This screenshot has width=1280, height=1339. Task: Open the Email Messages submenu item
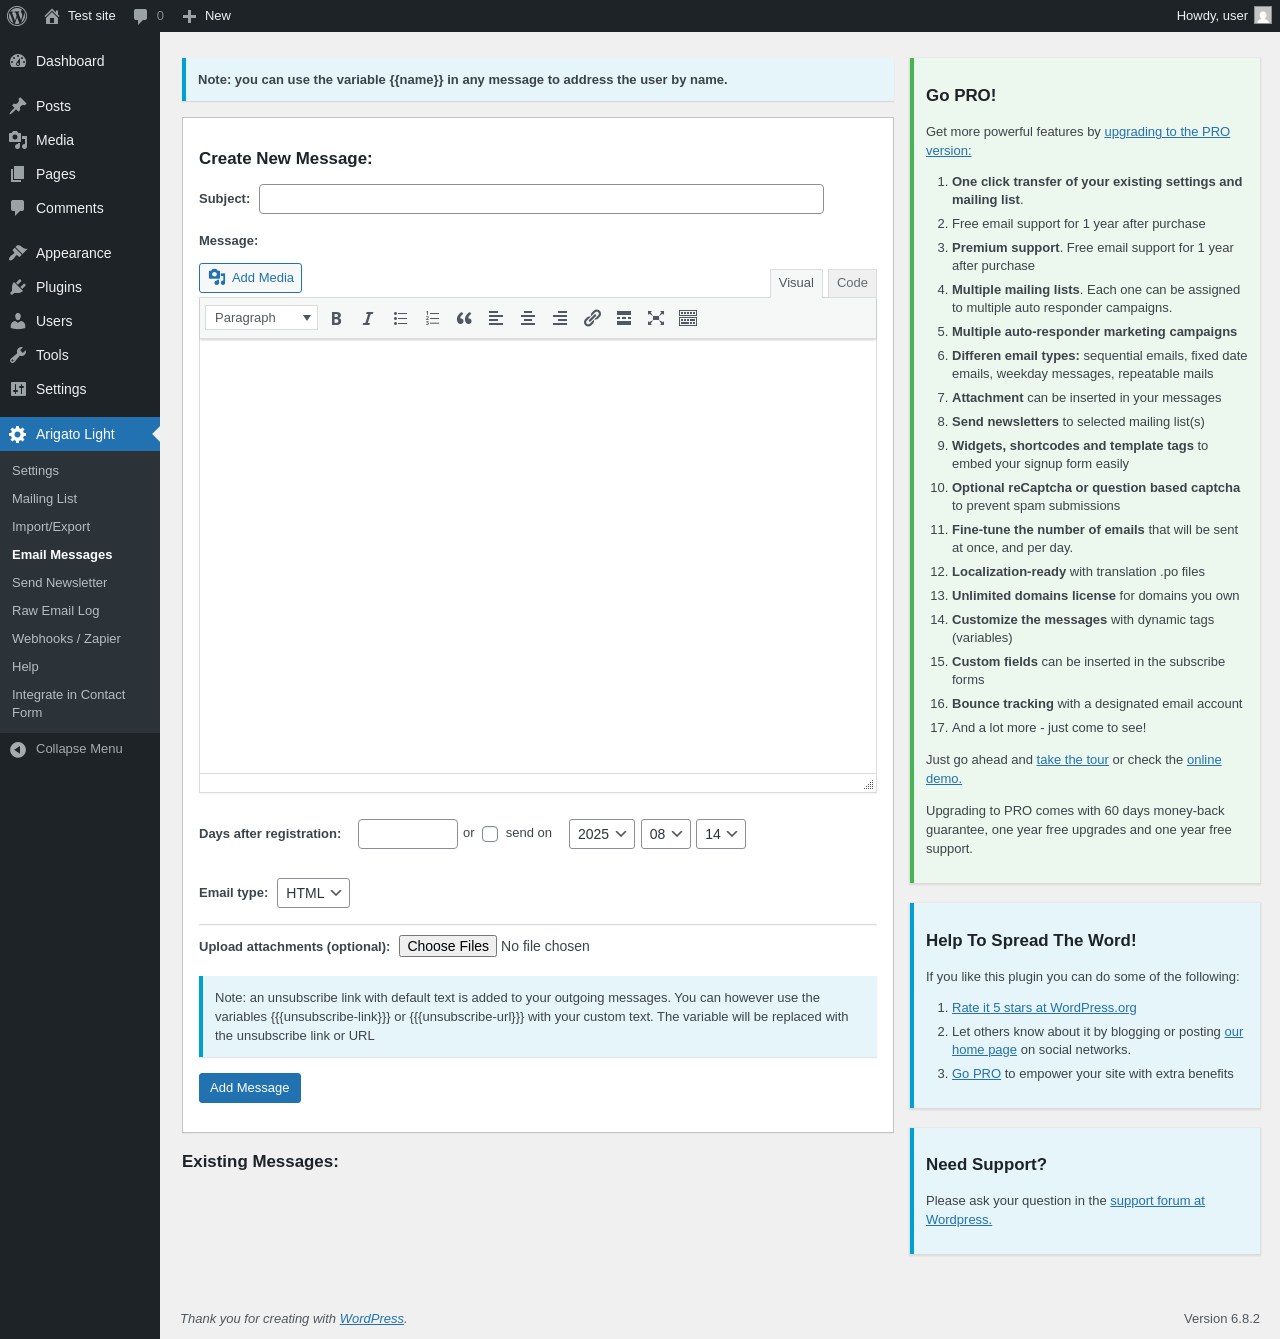pos(80,555)
